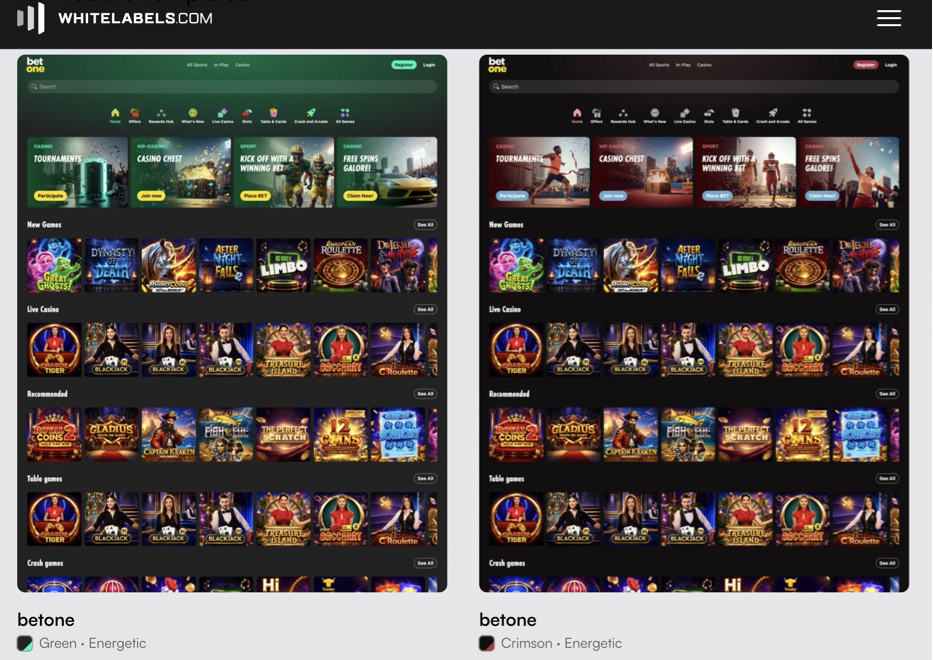This screenshot has height=660, width=933.
Task: Click Register button in Crimson template
Action: [866, 65]
